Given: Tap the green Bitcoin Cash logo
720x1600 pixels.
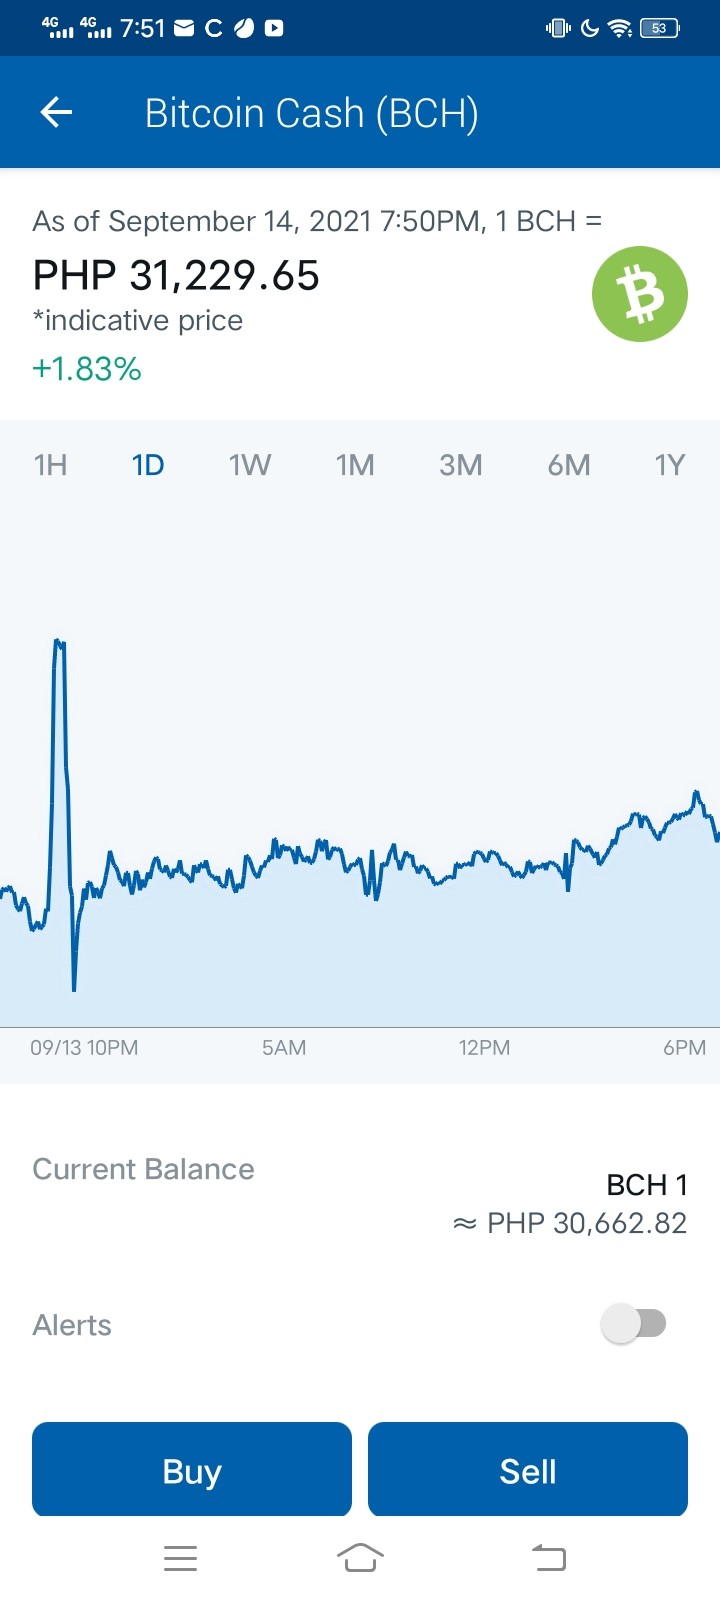Looking at the screenshot, I should [640, 294].
